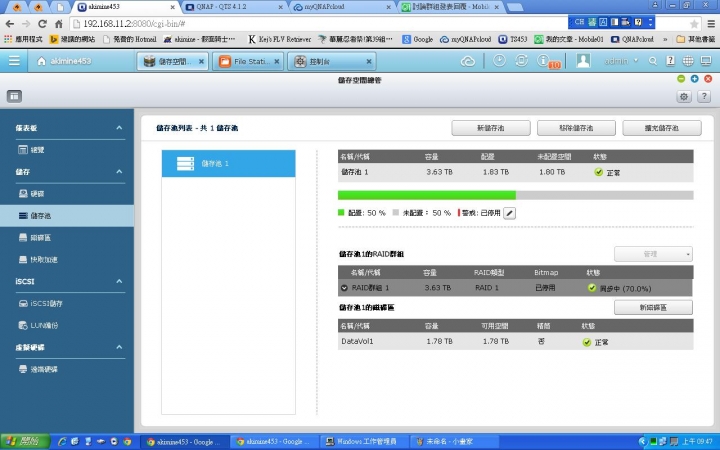Open 應用程式 apps bookmark shortcut
The height and width of the screenshot is (450, 720).
point(23,39)
